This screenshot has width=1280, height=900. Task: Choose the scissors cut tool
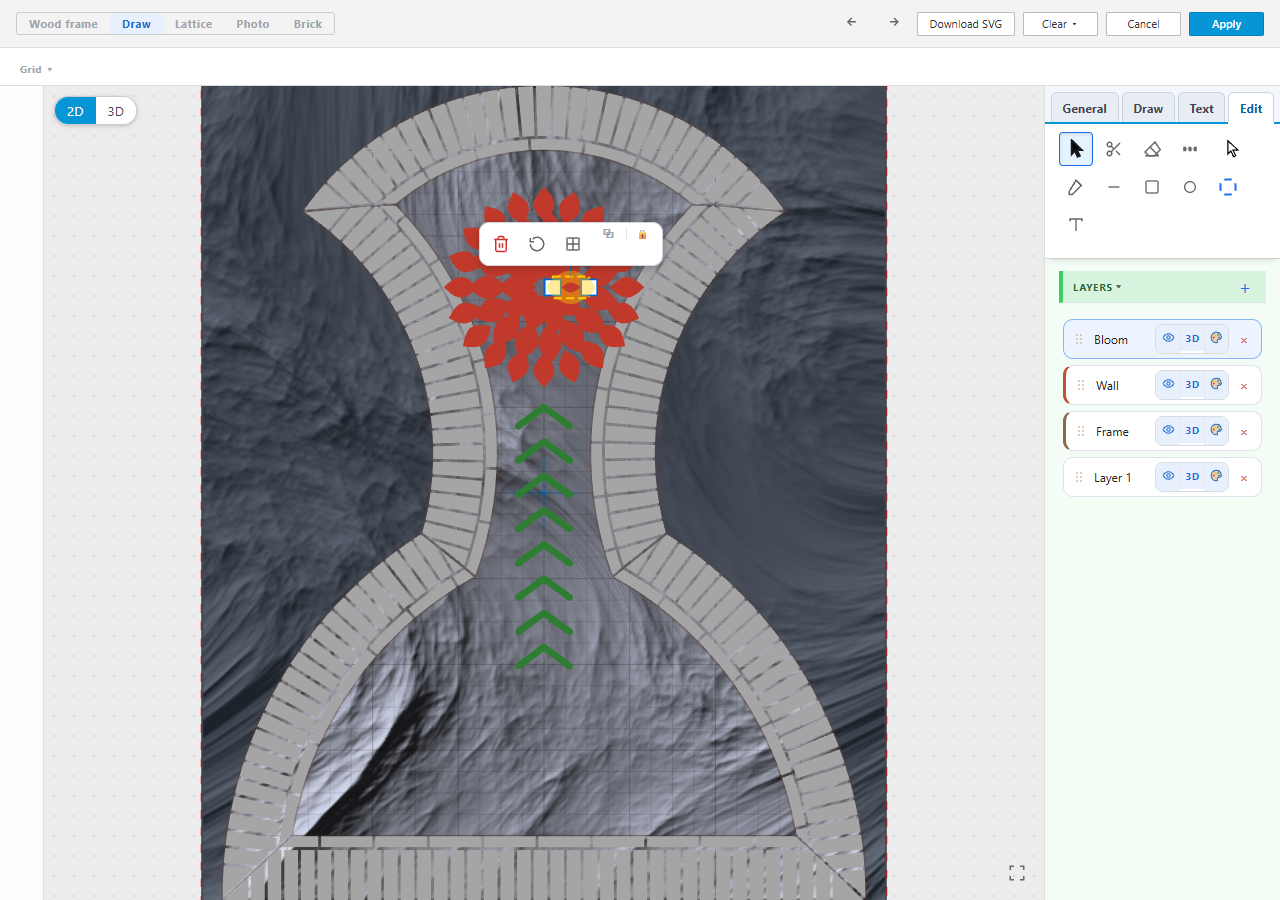1114,149
